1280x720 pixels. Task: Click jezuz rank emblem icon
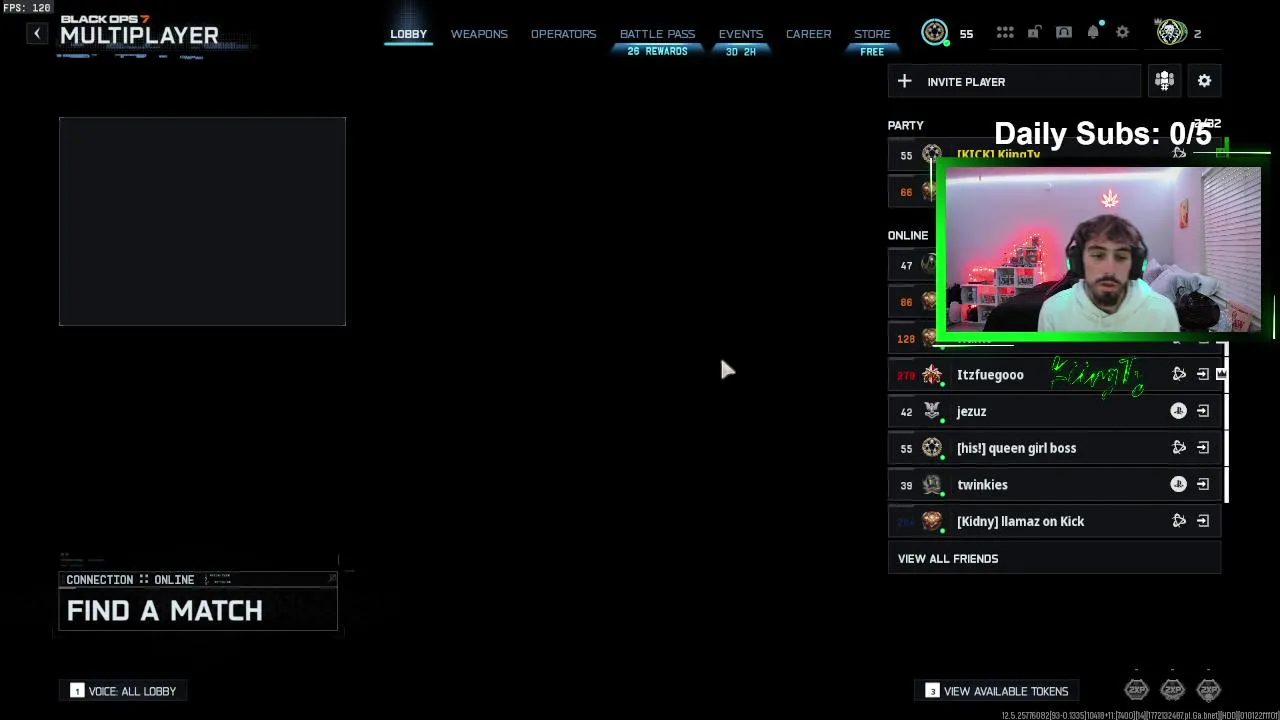click(932, 411)
